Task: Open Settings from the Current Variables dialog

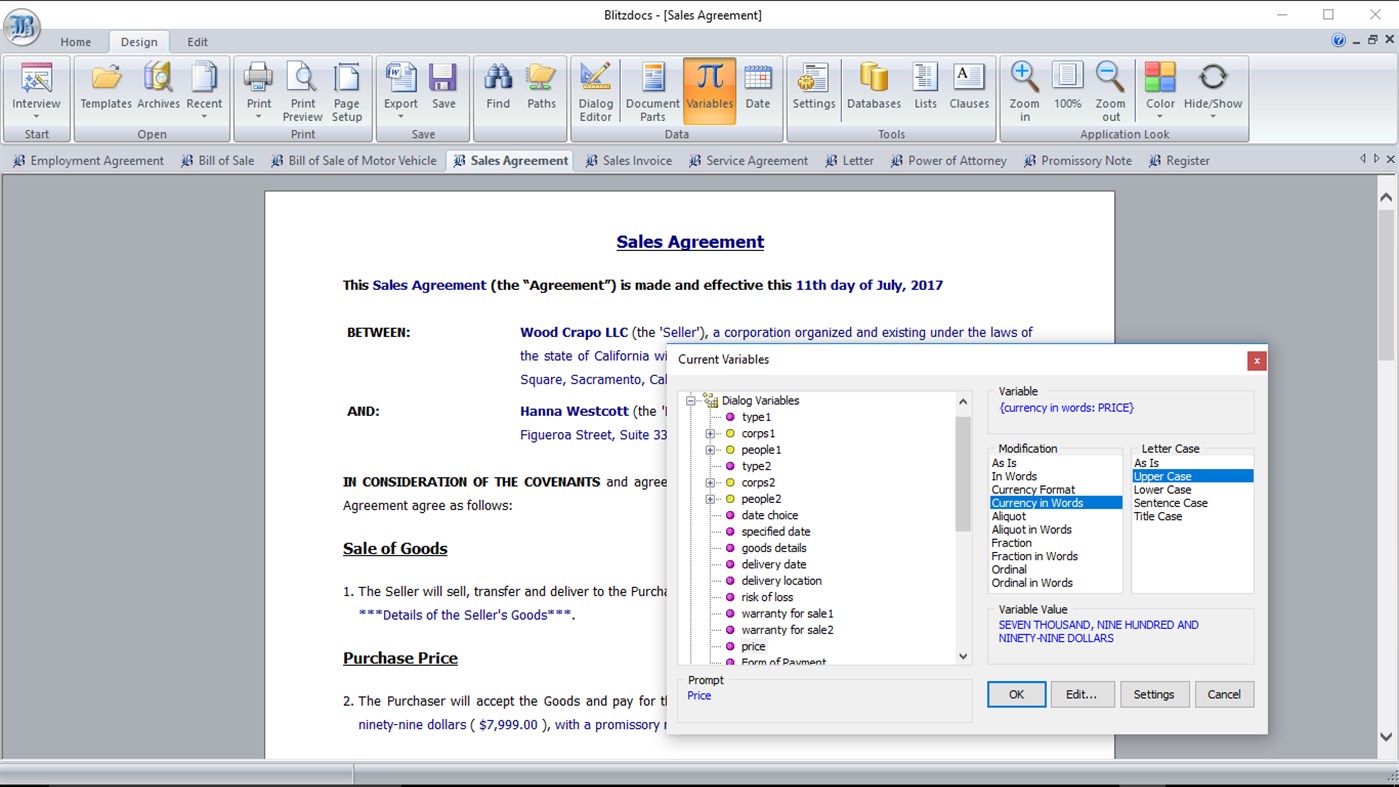Action: click(x=1154, y=693)
